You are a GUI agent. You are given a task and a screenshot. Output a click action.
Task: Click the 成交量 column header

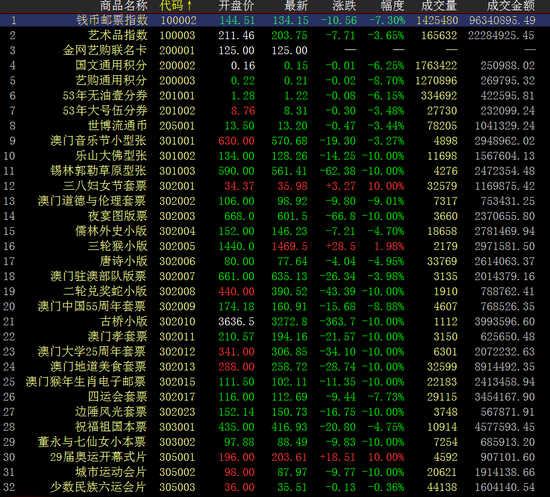click(439, 6)
